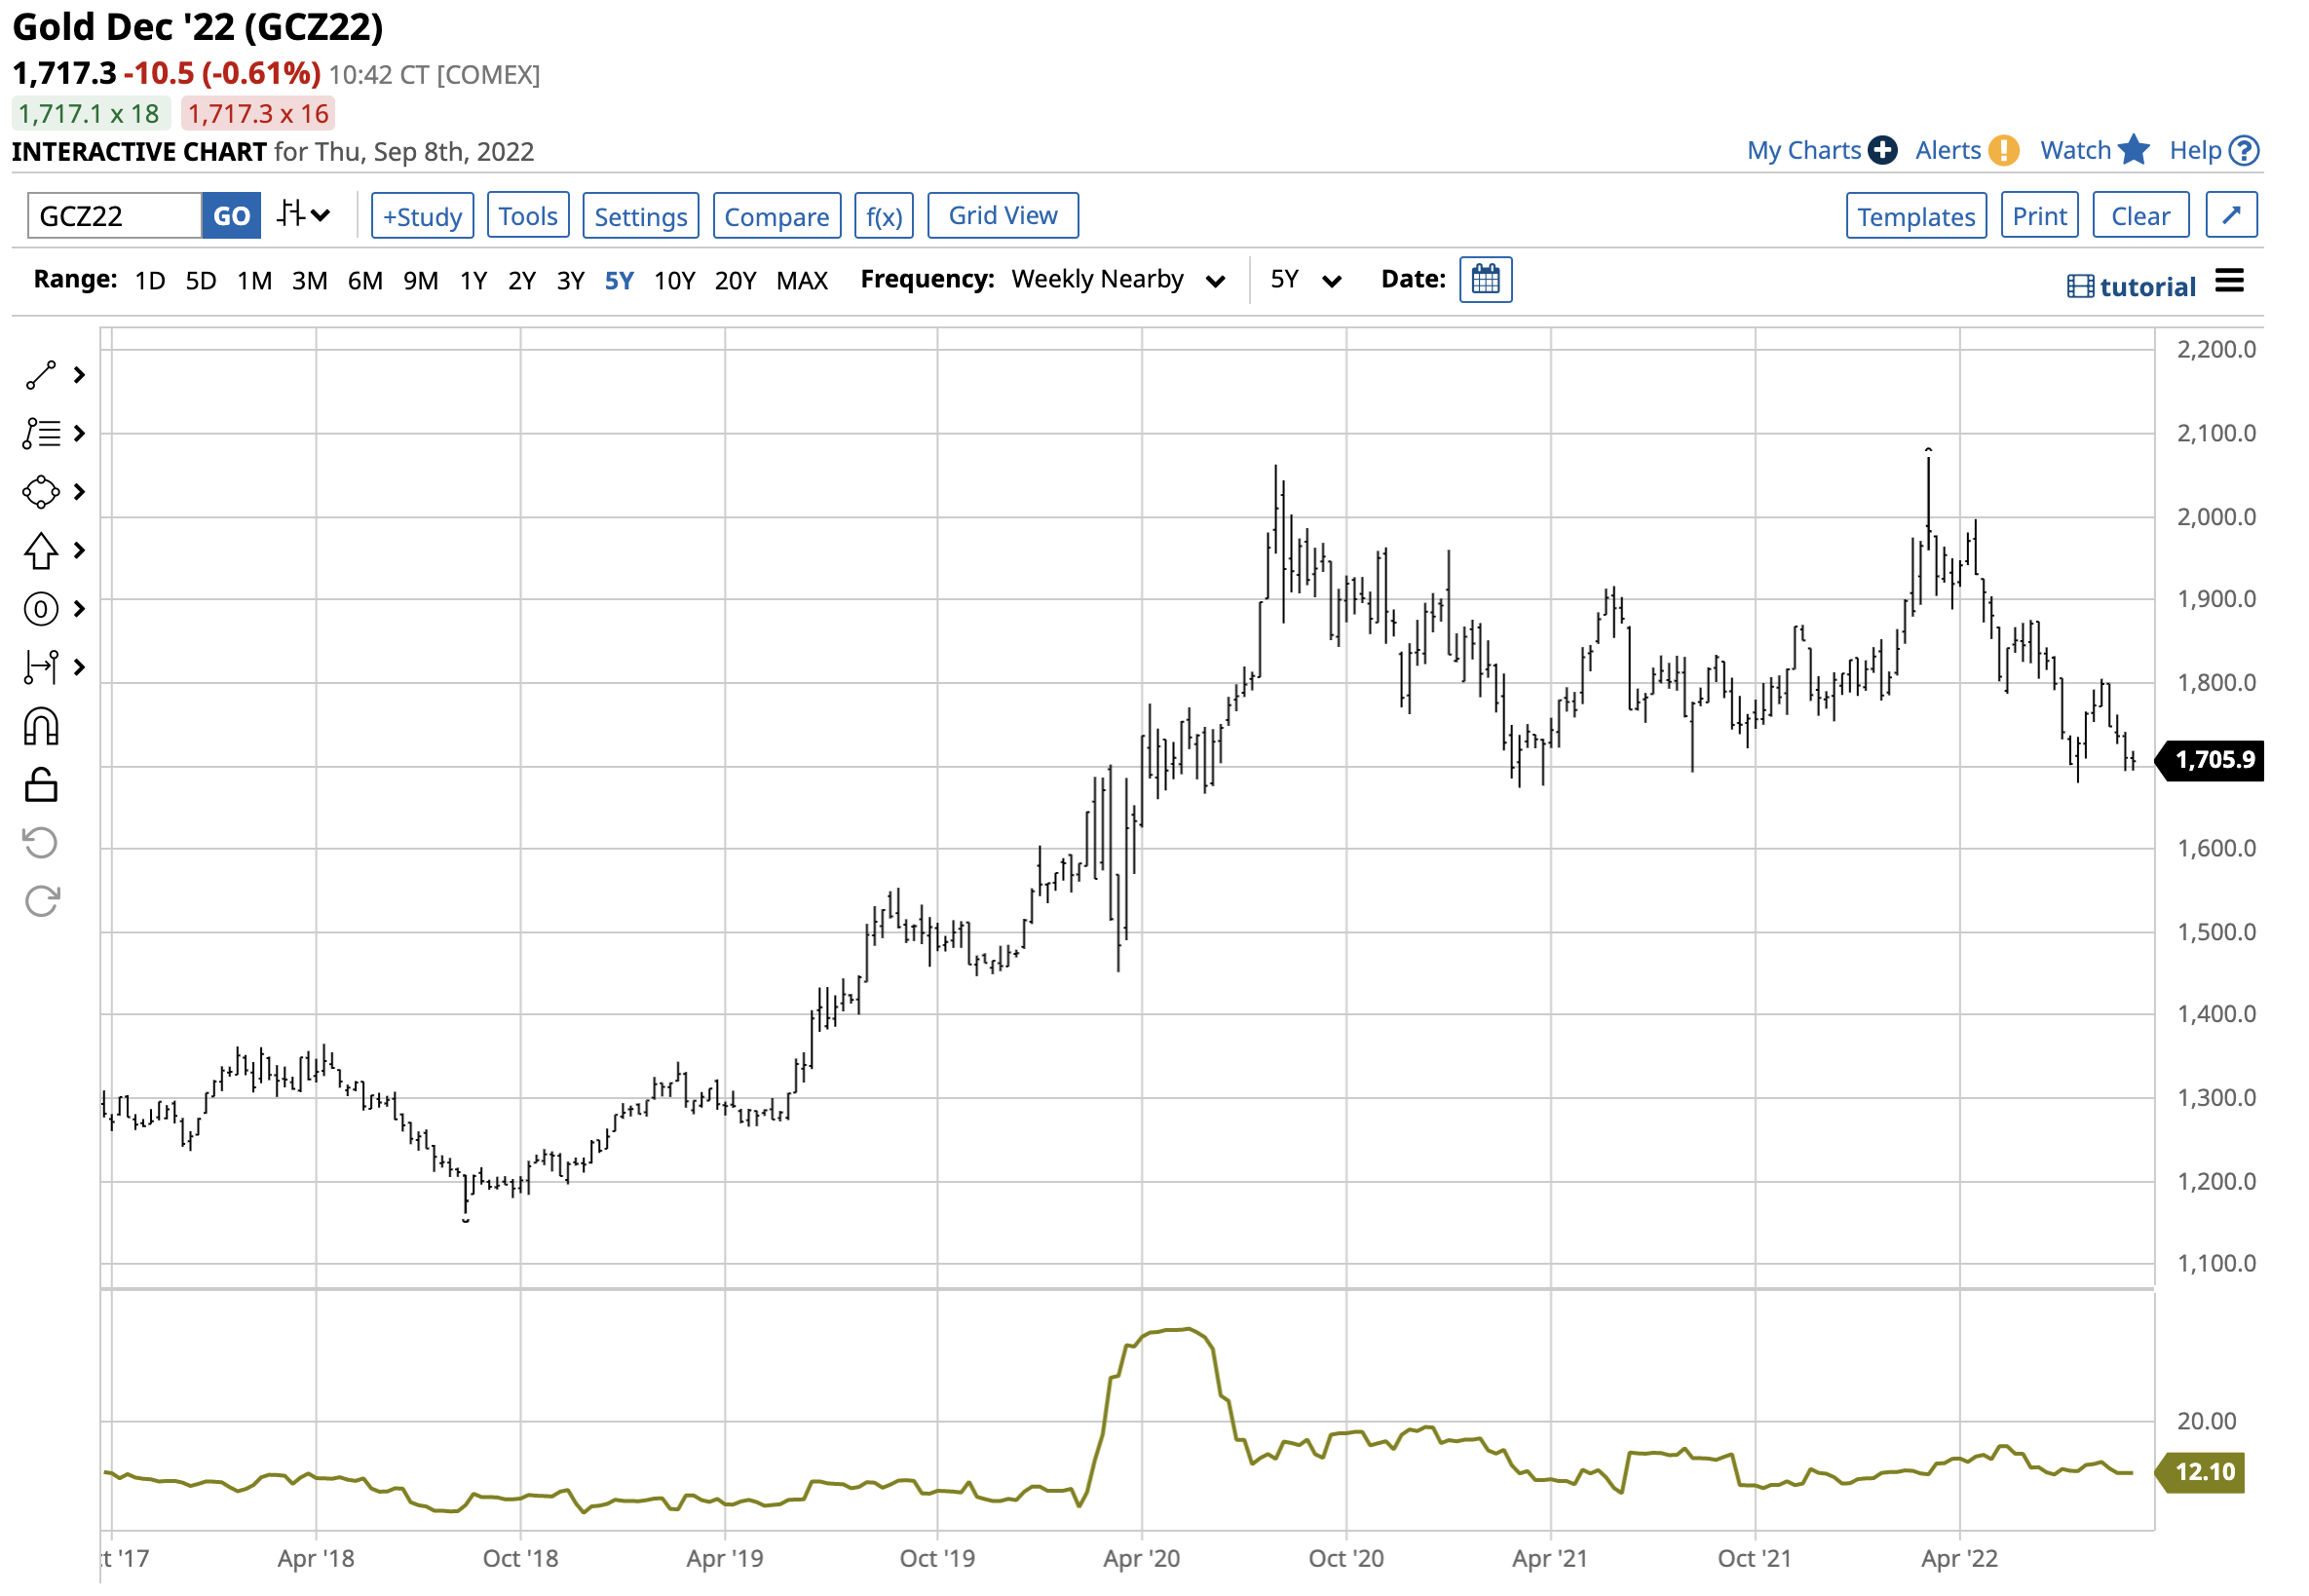Viewport: 2309px width, 1596px height.
Task: Click the undo arrow icon
Action: [x=41, y=843]
